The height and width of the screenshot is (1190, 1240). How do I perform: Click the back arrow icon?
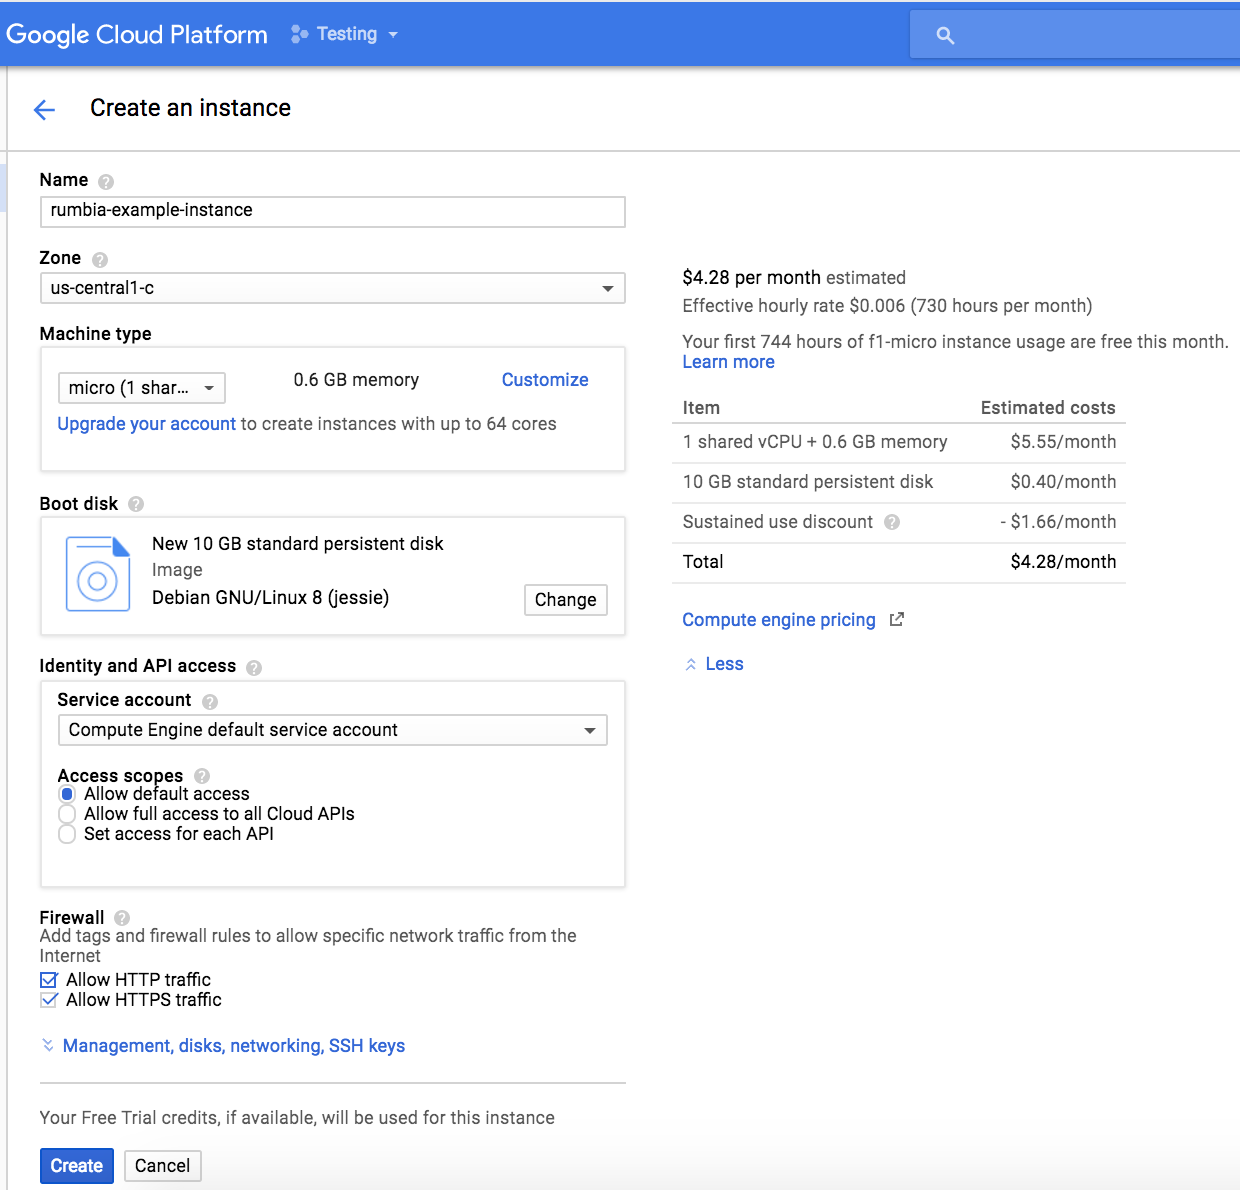(x=44, y=110)
